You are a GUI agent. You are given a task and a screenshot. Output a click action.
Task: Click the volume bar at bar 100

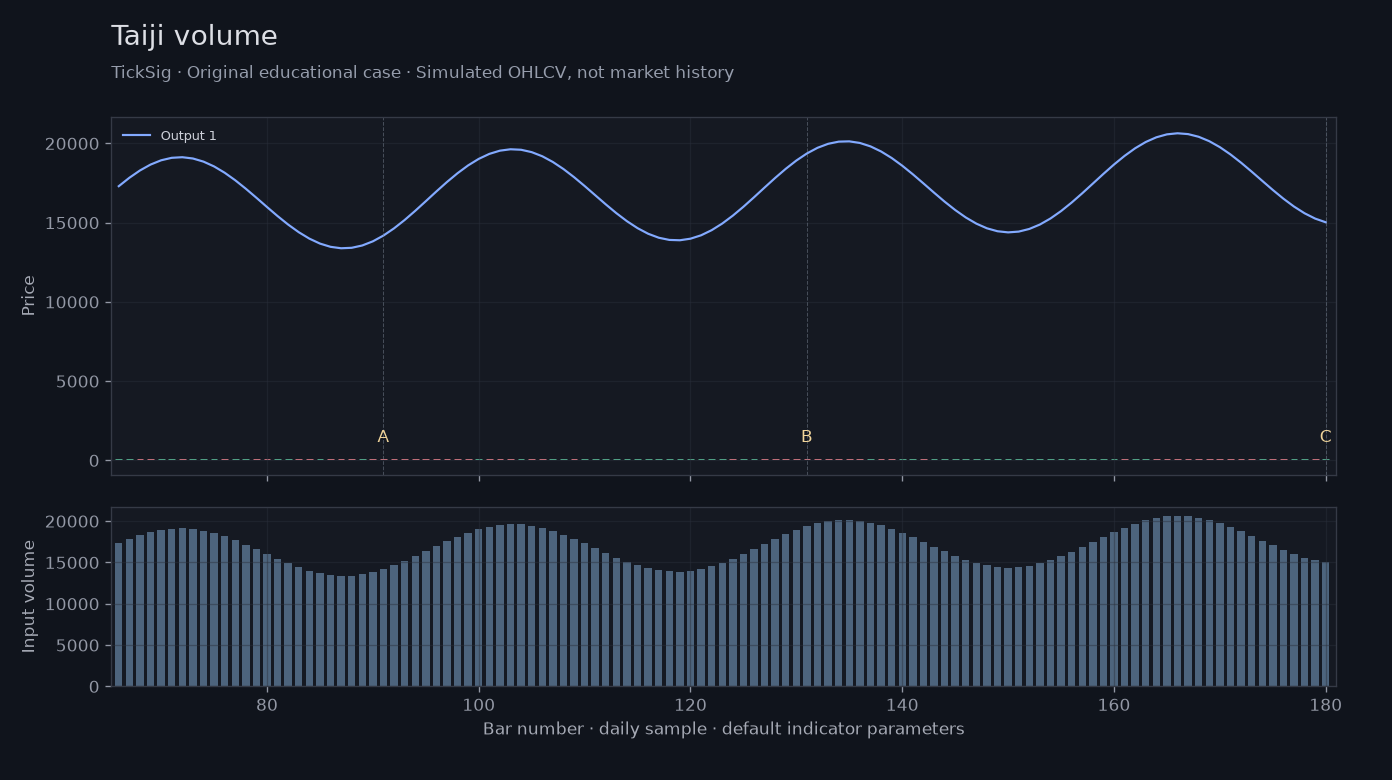point(479,607)
